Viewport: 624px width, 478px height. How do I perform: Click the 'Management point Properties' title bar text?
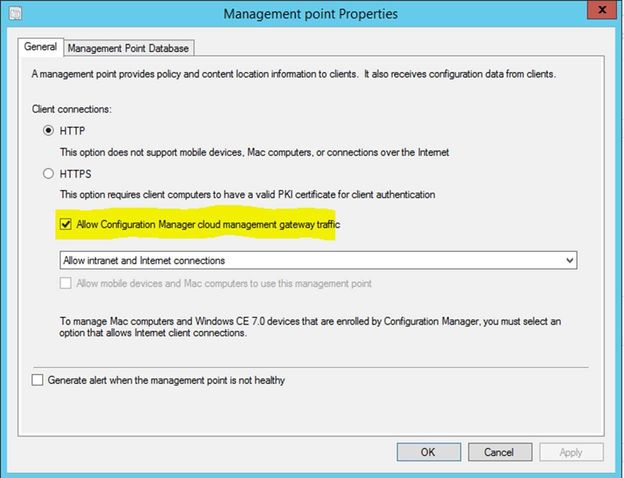tap(311, 14)
